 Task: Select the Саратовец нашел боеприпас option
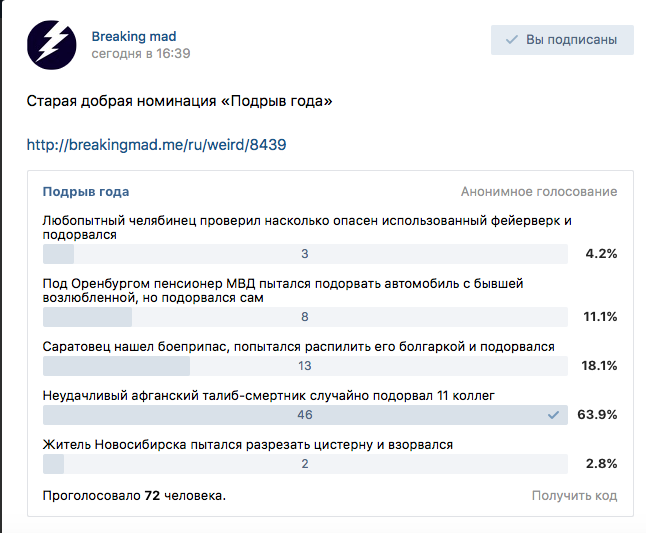click(x=298, y=347)
